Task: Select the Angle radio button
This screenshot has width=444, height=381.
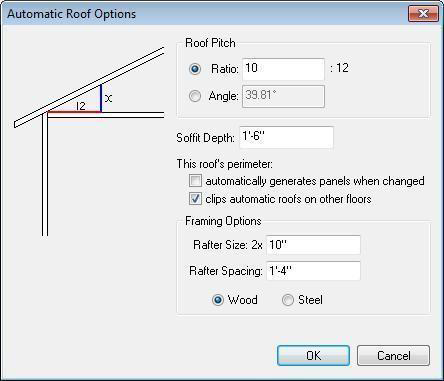Action: pyautogui.click(x=195, y=96)
